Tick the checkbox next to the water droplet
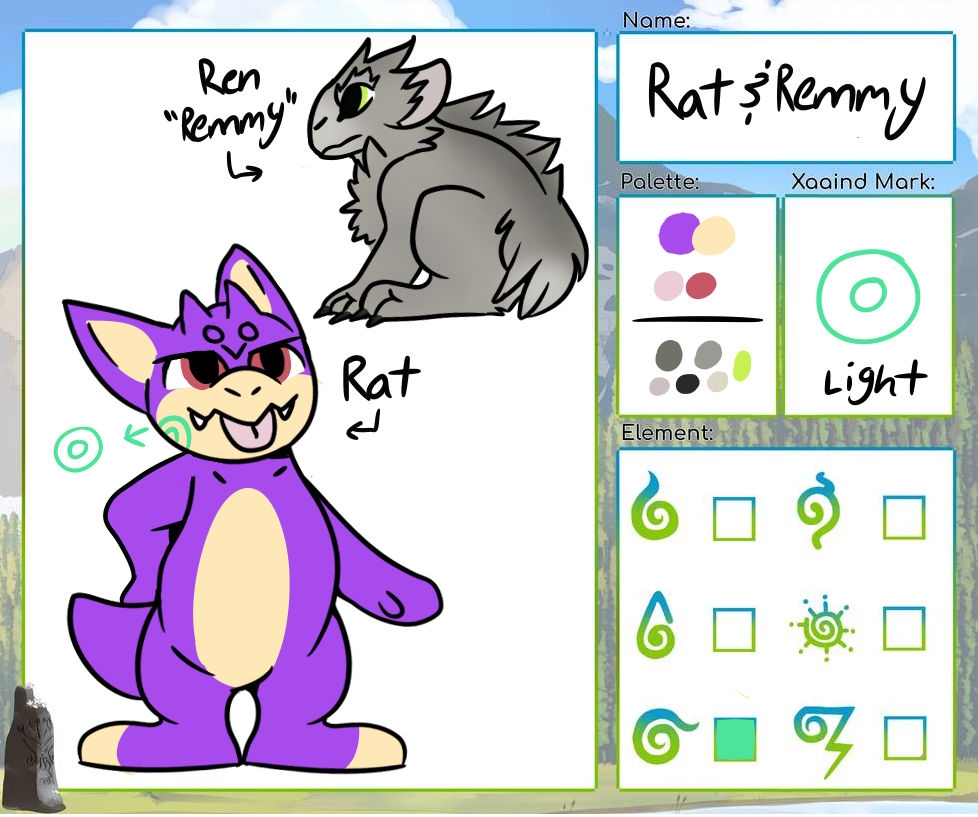978x817 pixels. pos(734,629)
